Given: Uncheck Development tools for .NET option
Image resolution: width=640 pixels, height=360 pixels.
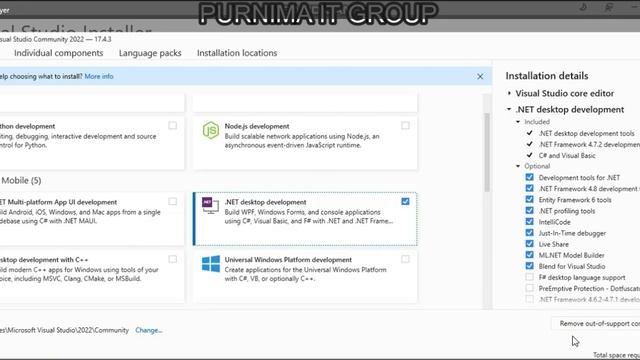Looking at the screenshot, I should (529, 177).
